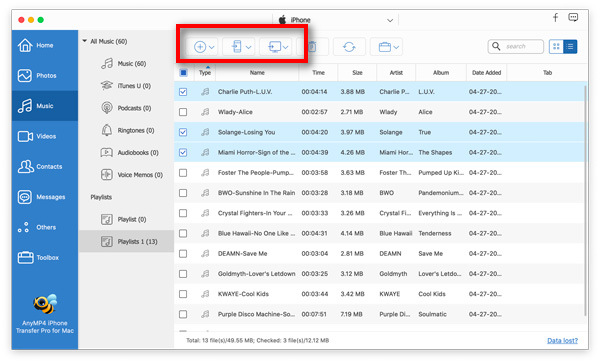Click the Pandemonium album cell
Image resolution: width=600 pixels, height=363 pixels.
(x=441, y=193)
